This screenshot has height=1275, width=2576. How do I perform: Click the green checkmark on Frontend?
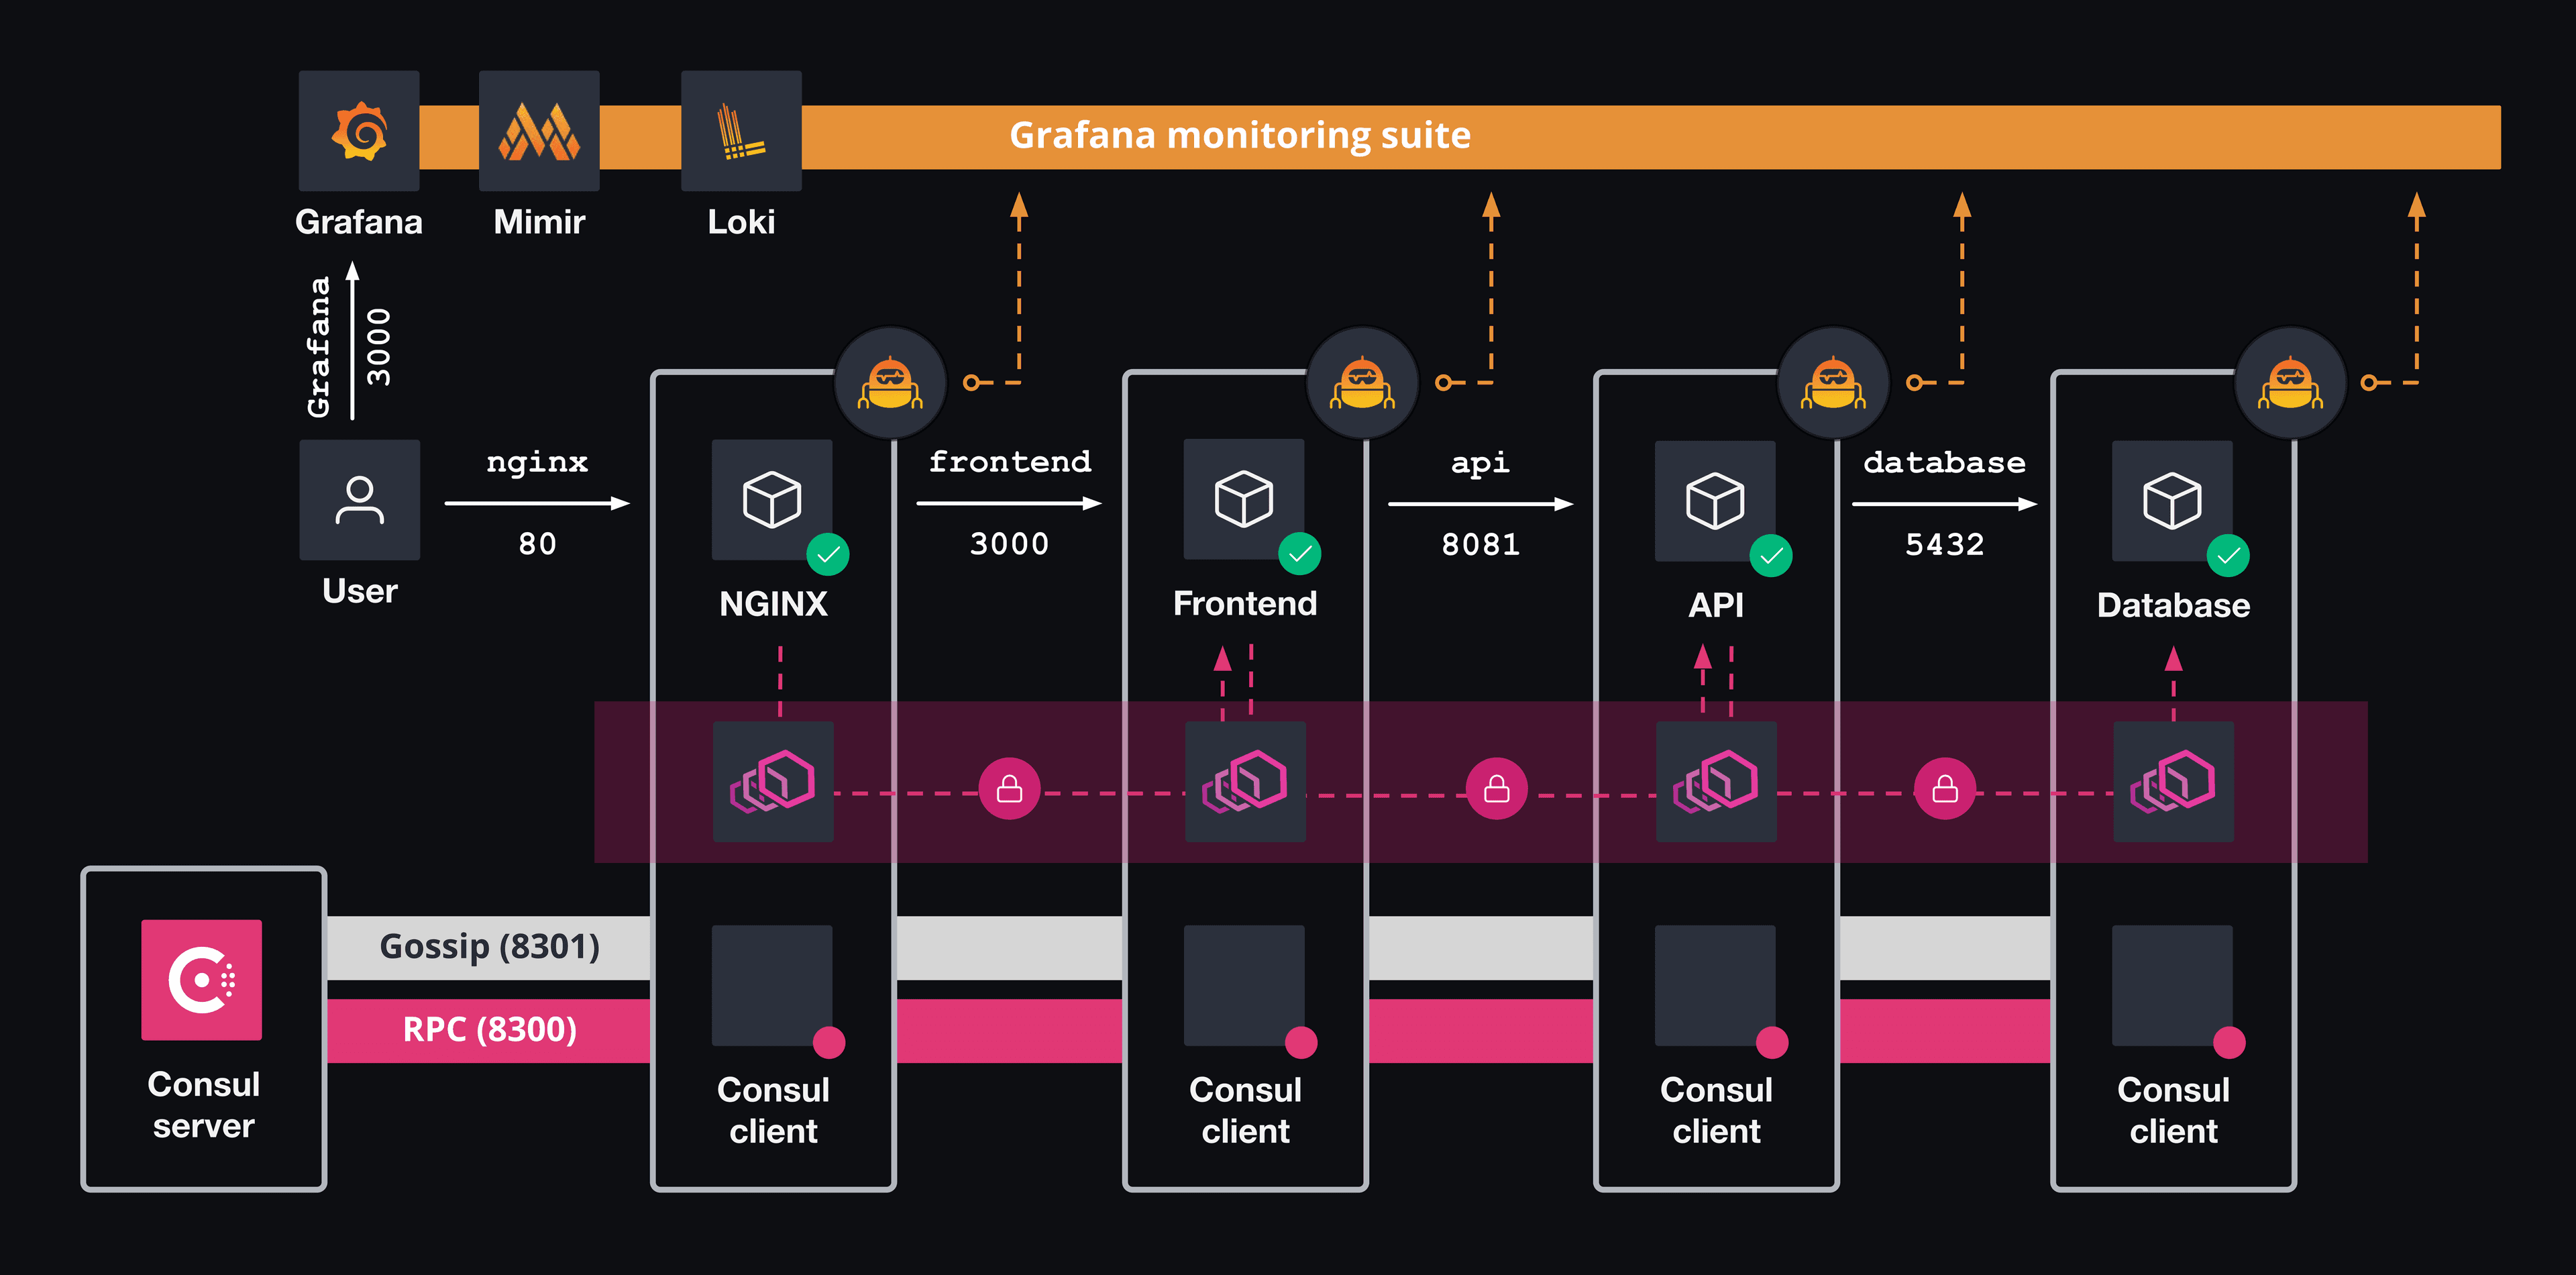1300,554
